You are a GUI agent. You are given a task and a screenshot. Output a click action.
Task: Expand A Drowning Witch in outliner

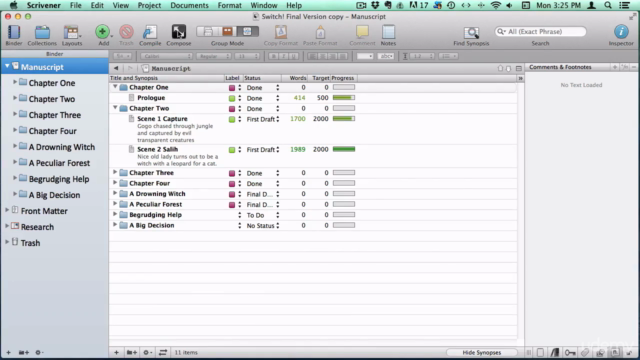tap(115, 193)
